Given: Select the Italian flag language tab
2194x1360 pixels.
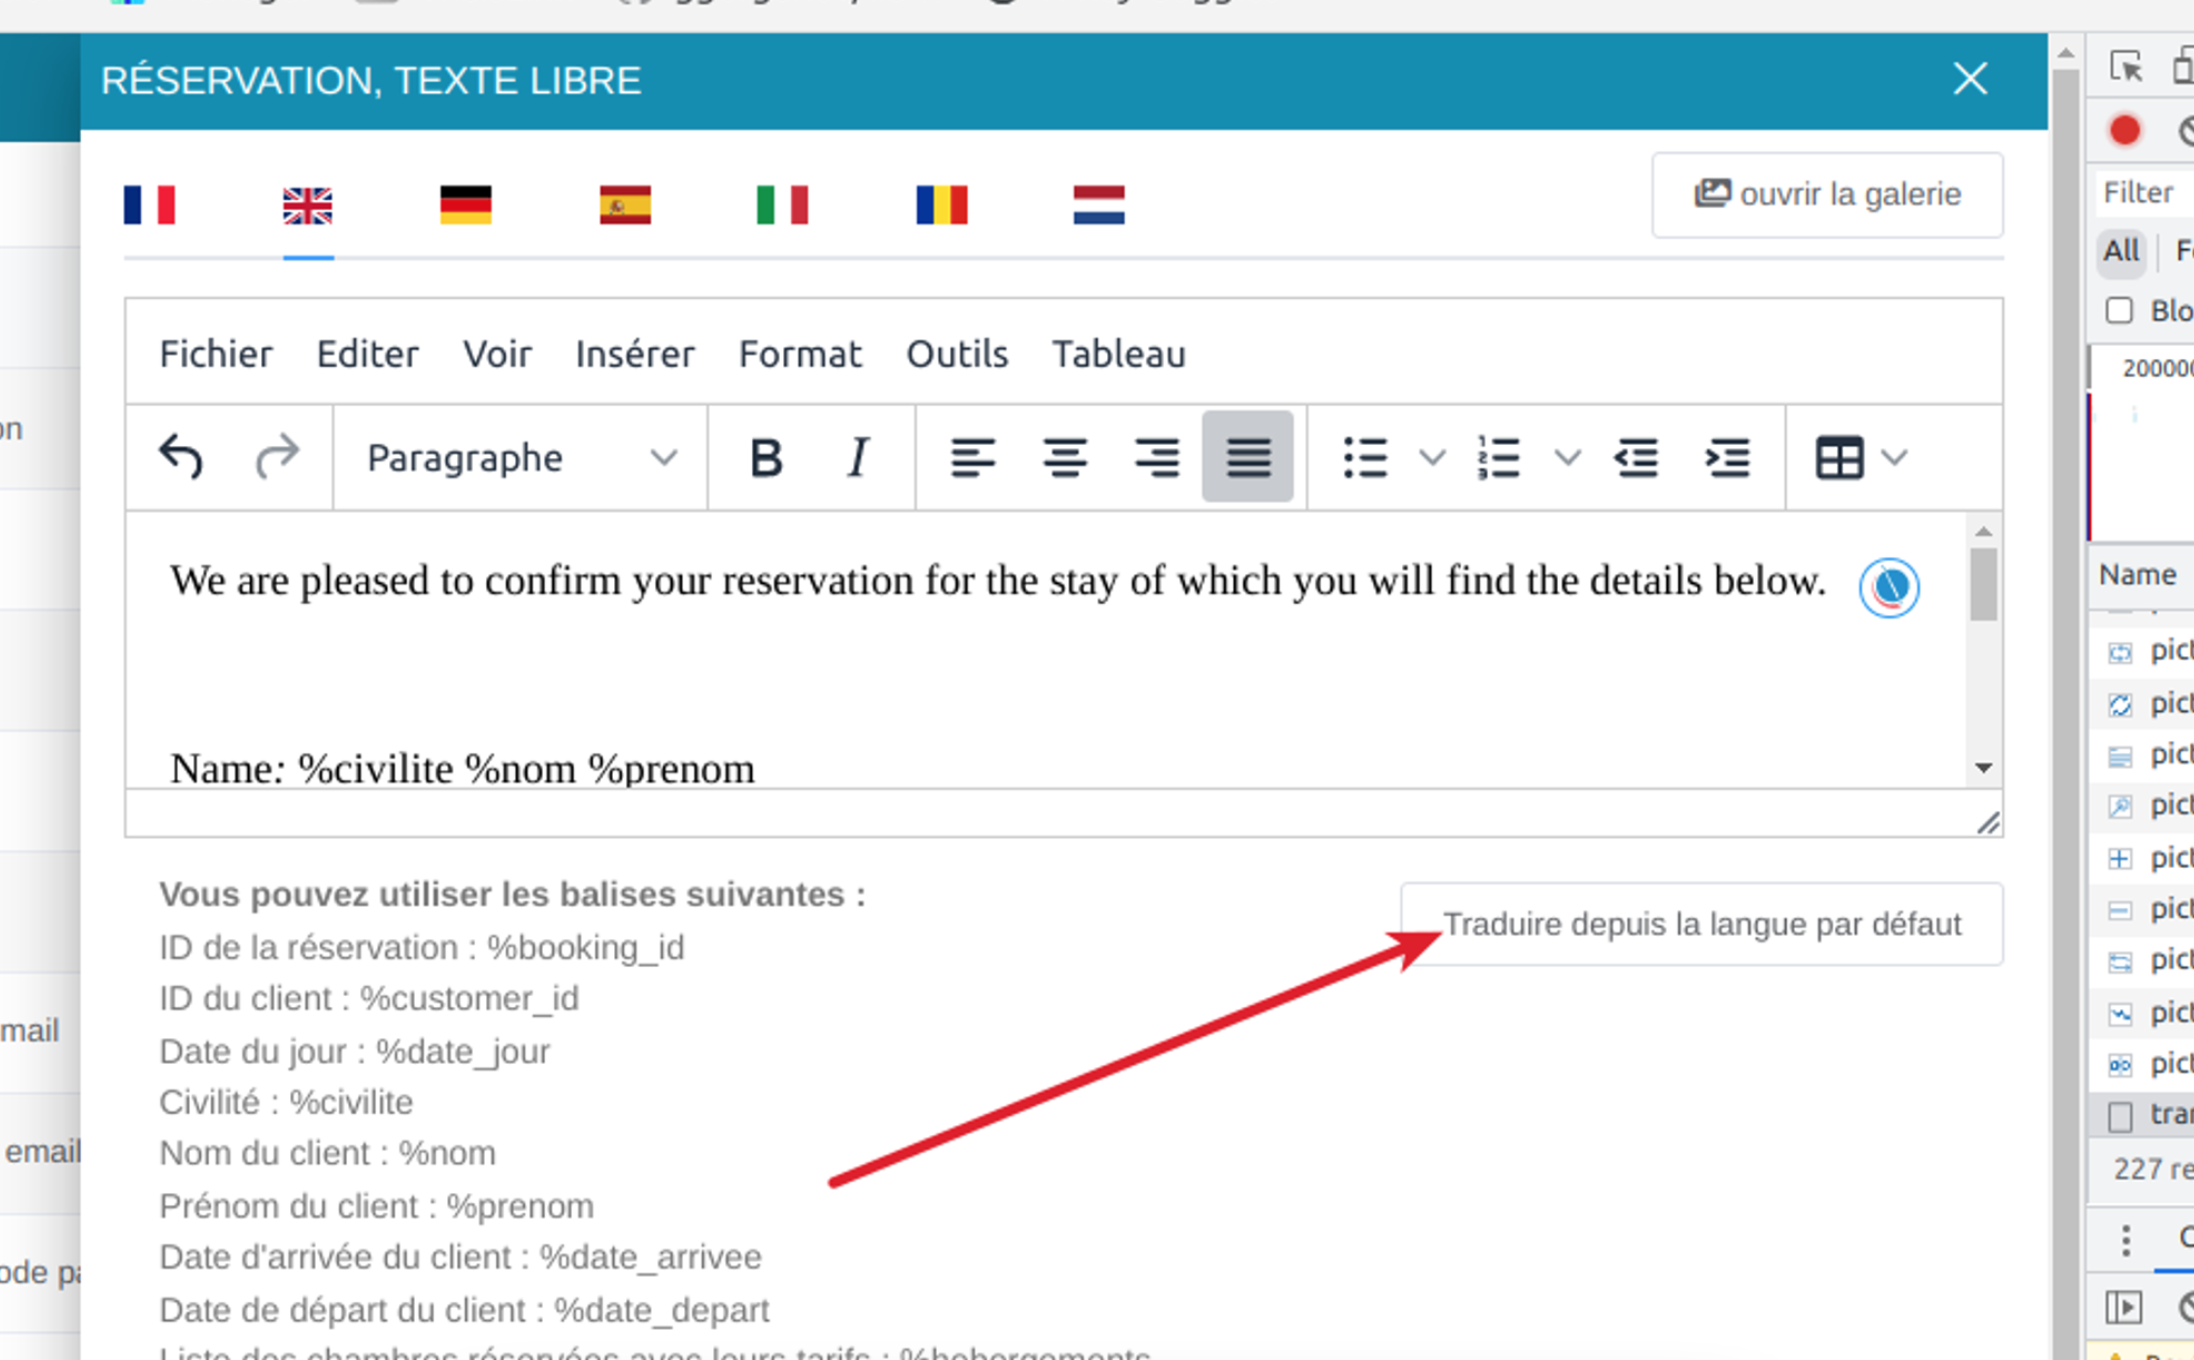Looking at the screenshot, I should coord(783,205).
